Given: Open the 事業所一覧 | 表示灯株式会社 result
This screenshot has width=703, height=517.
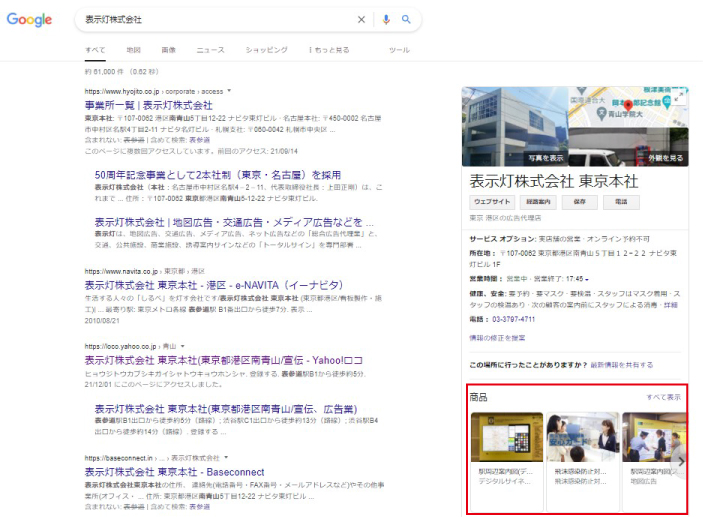Looking at the screenshot, I should [148, 105].
